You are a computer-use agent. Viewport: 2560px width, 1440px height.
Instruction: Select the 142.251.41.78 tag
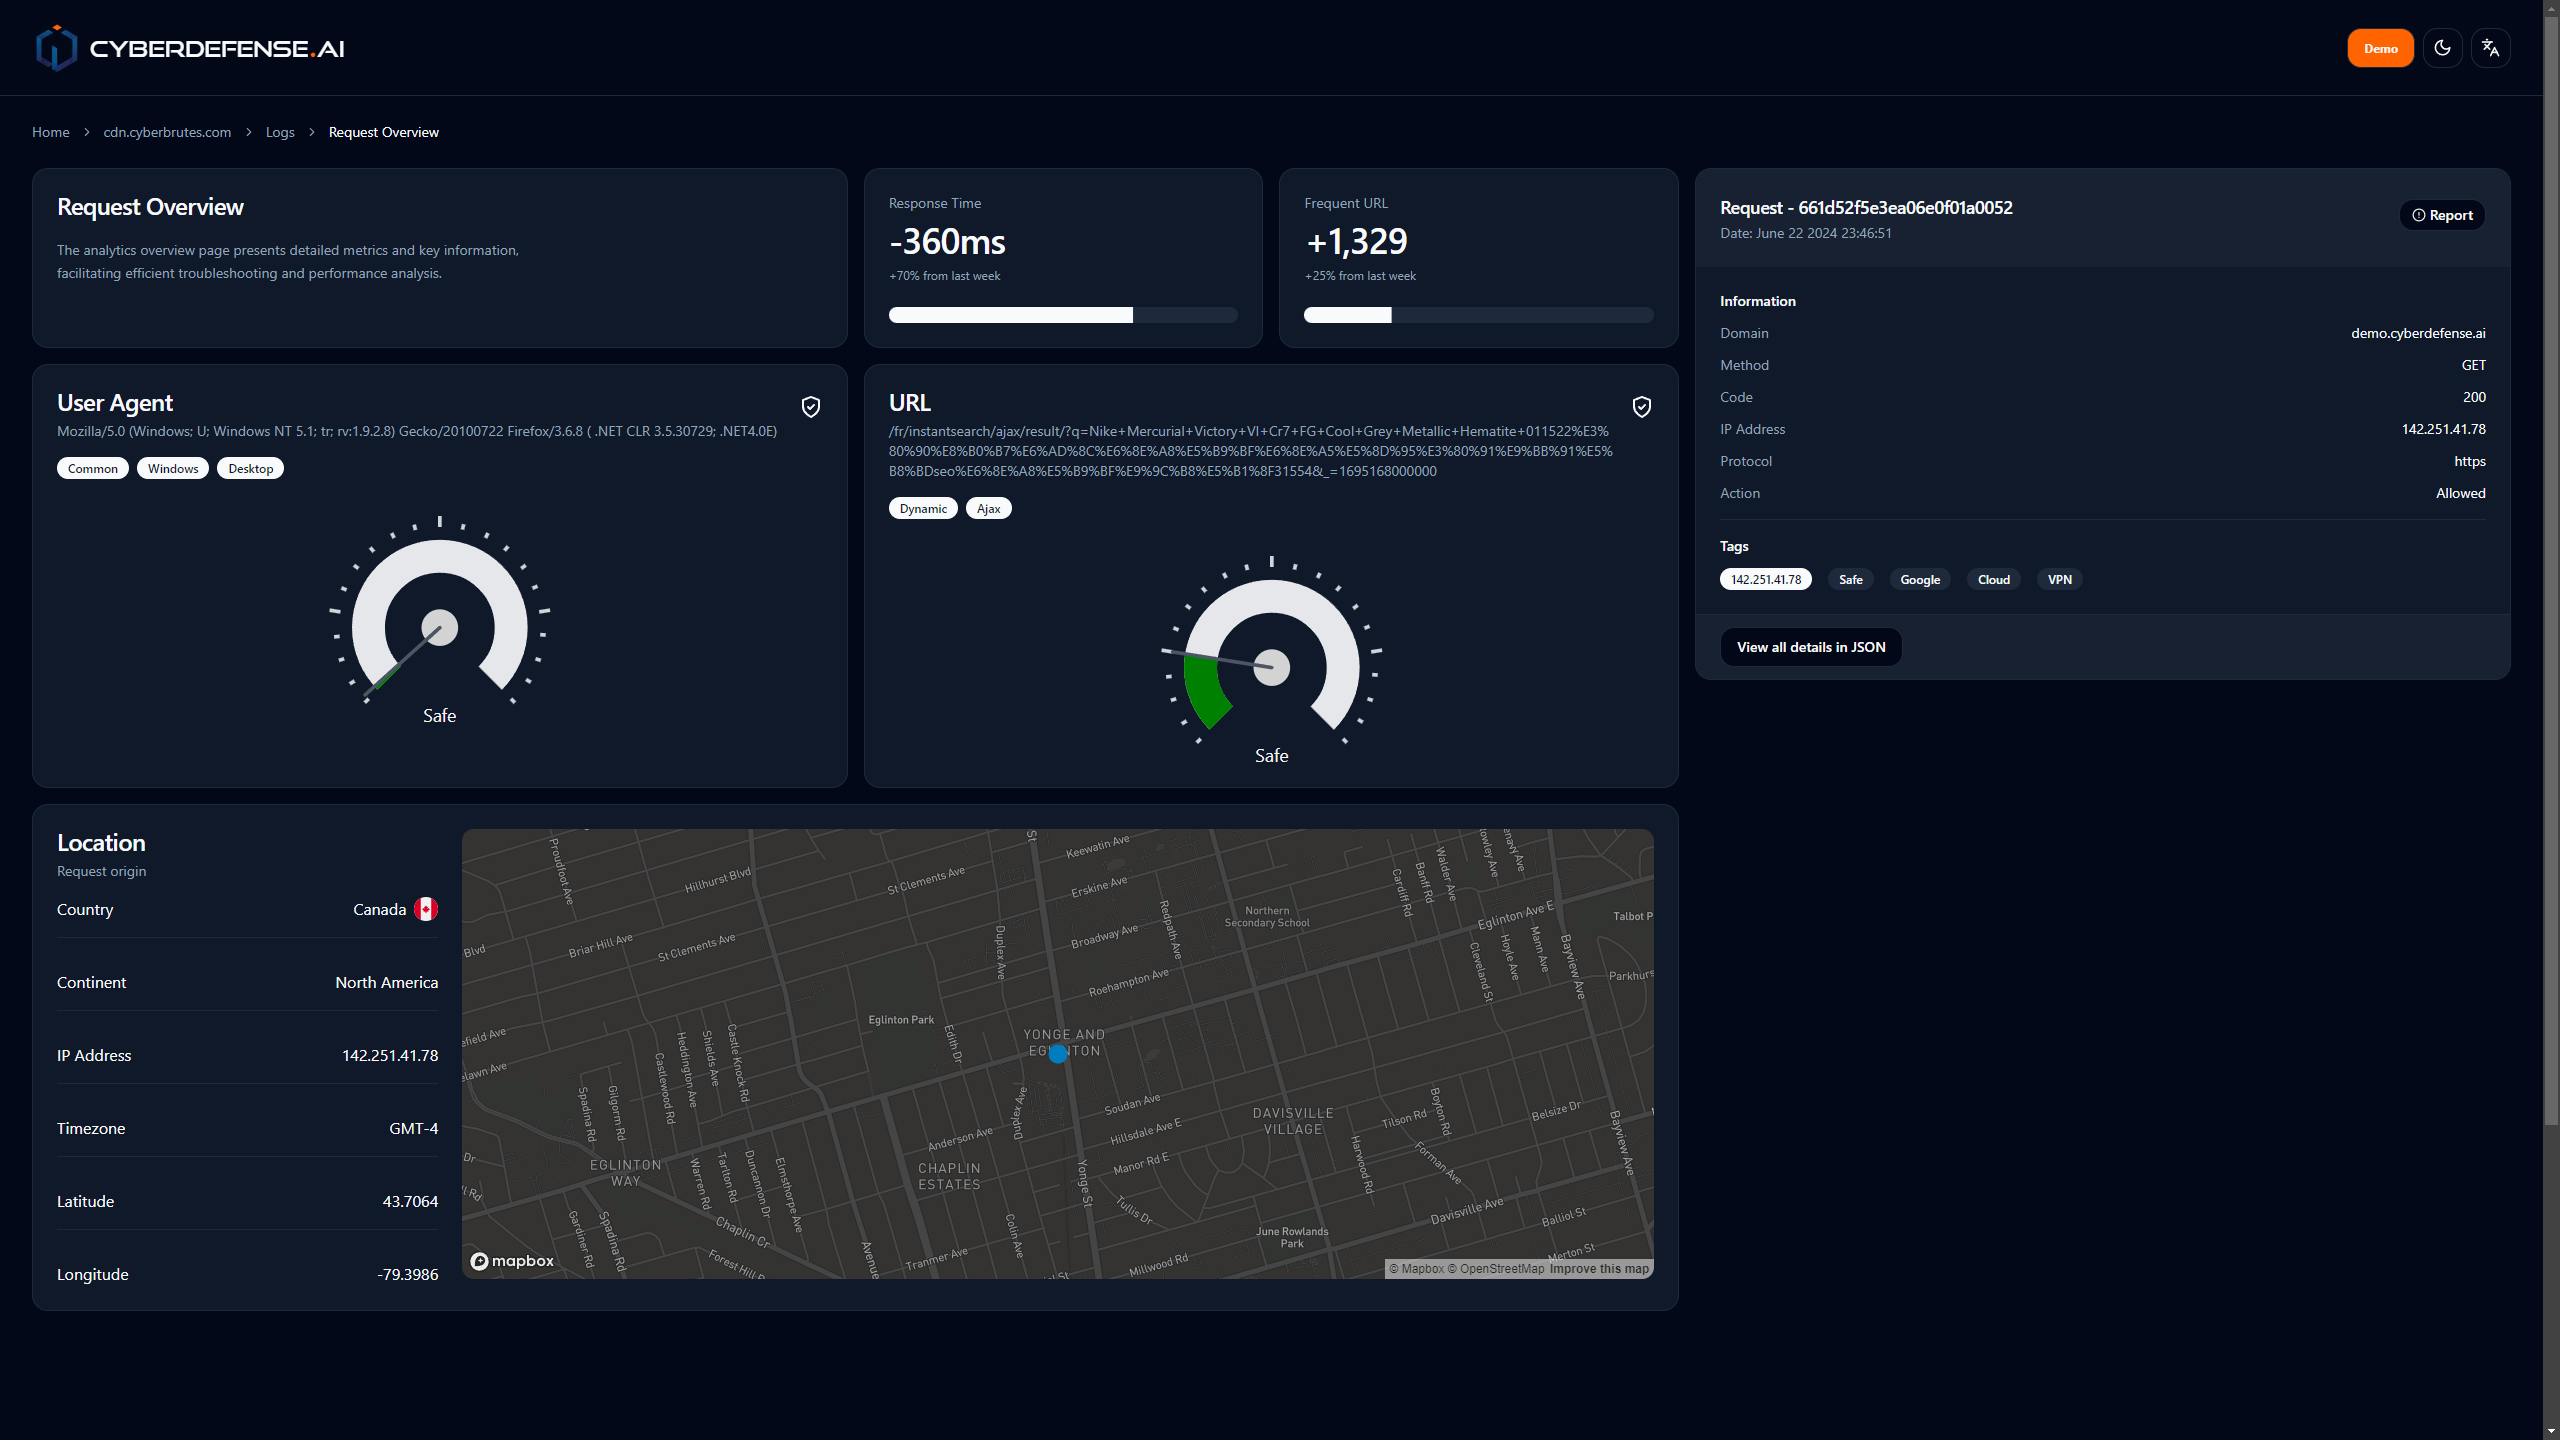[x=1765, y=580]
